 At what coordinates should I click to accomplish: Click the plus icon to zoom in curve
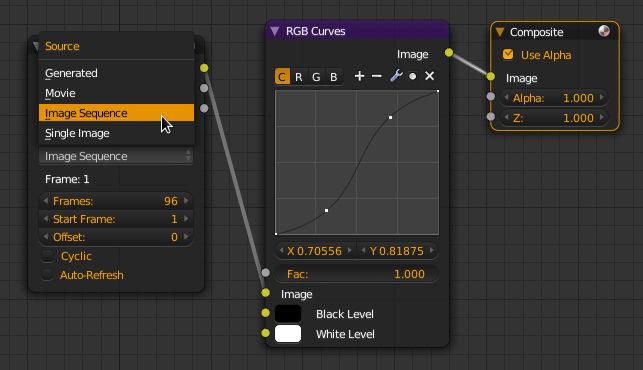359,76
